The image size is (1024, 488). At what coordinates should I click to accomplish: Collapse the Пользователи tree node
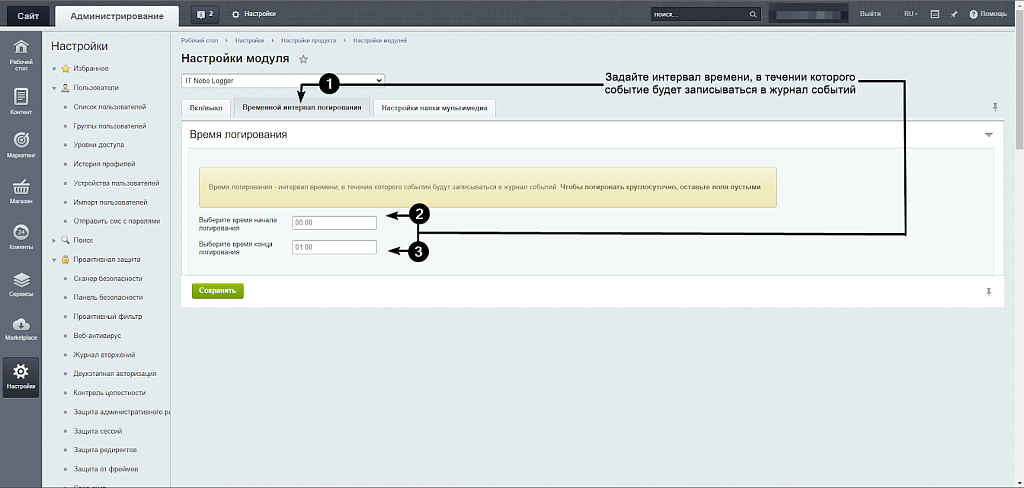pos(53,88)
